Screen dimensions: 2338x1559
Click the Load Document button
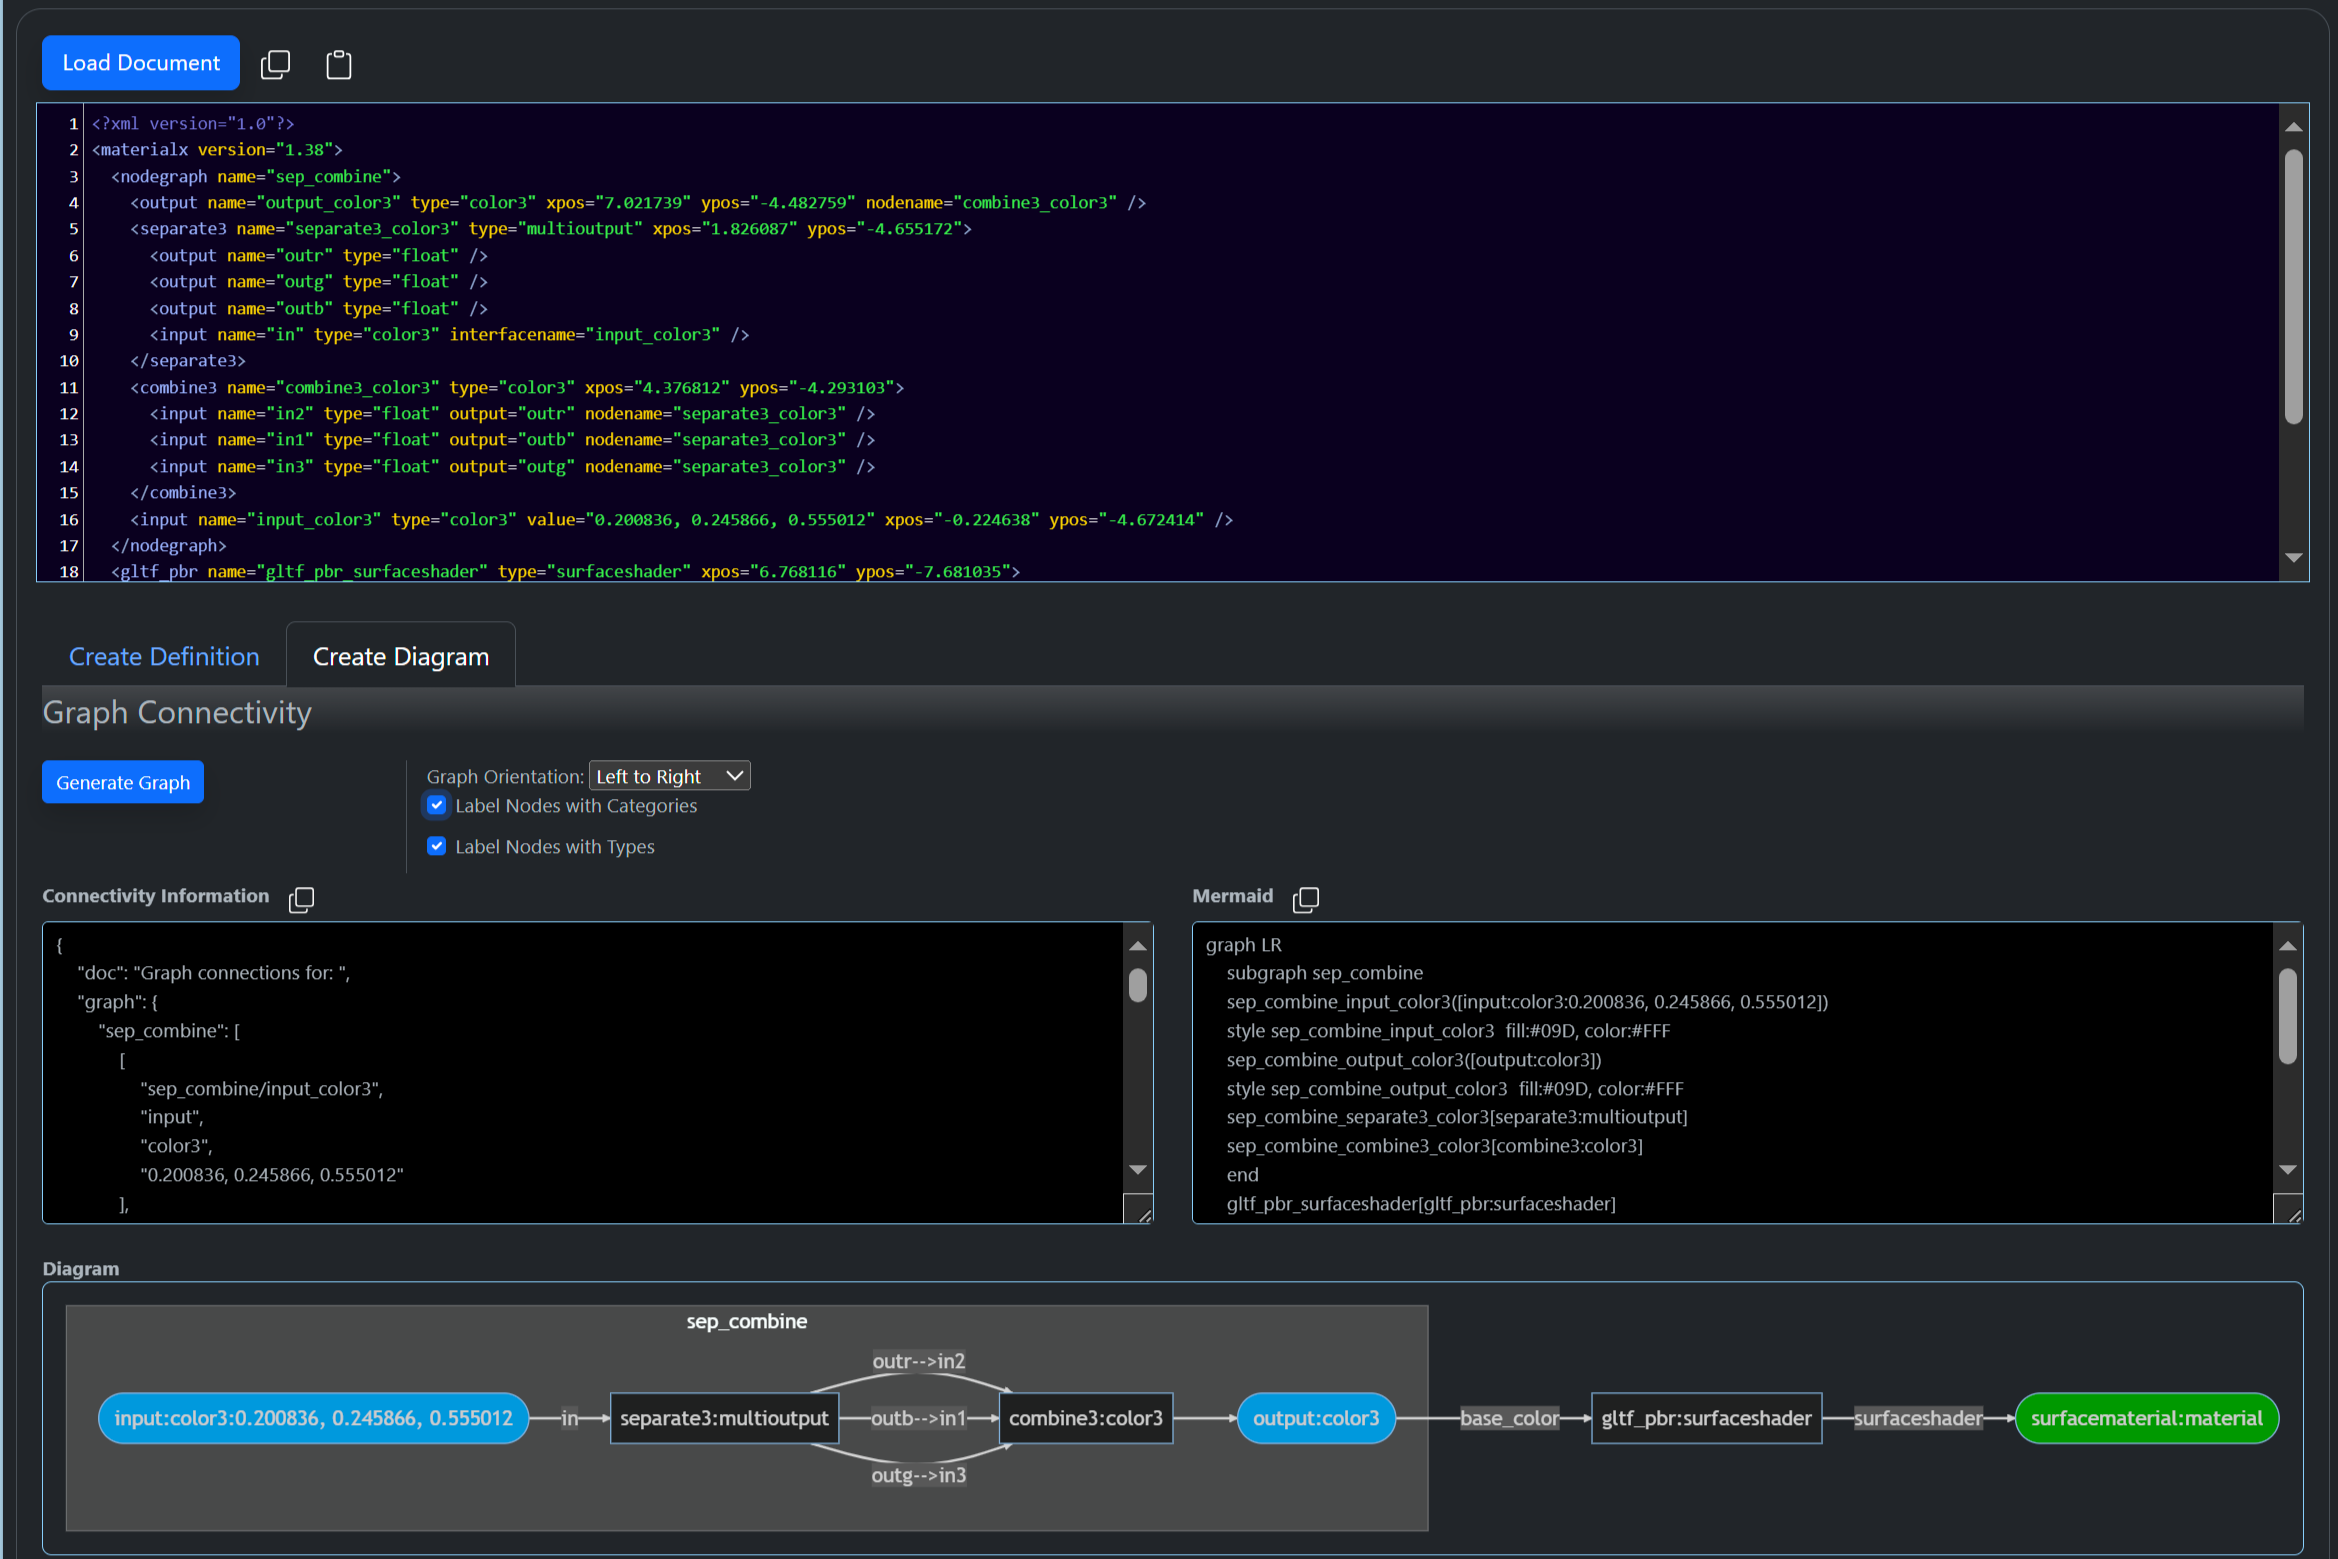click(x=141, y=61)
